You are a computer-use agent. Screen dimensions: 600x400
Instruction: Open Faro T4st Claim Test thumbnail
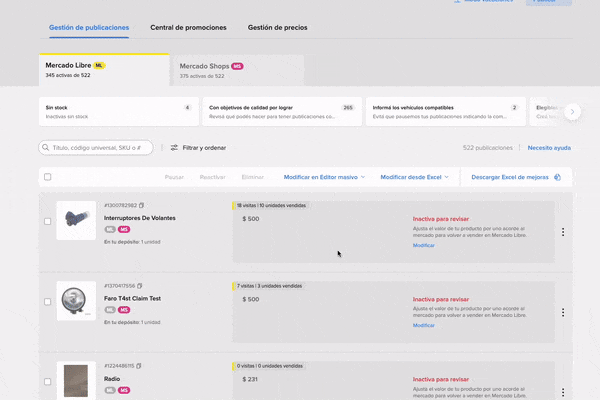[x=76, y=301]
